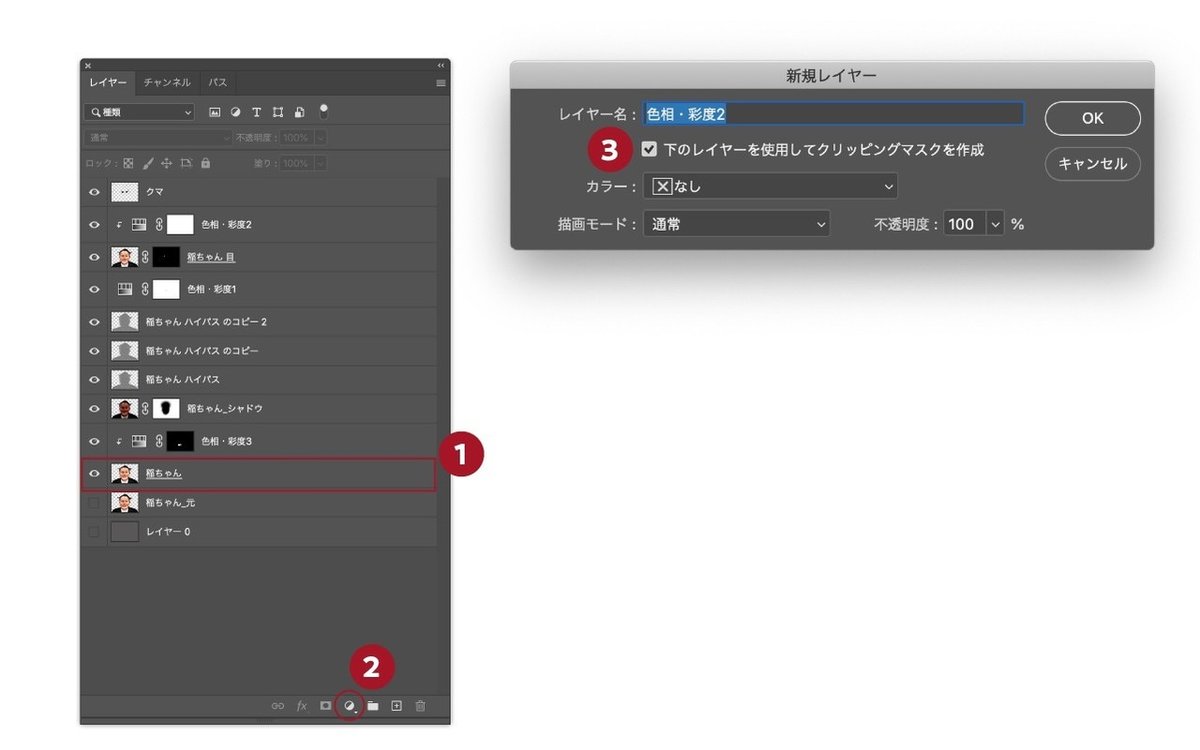Click the Link layers icon
Screen dimensions: 1200x750
[x=279, y=705]
